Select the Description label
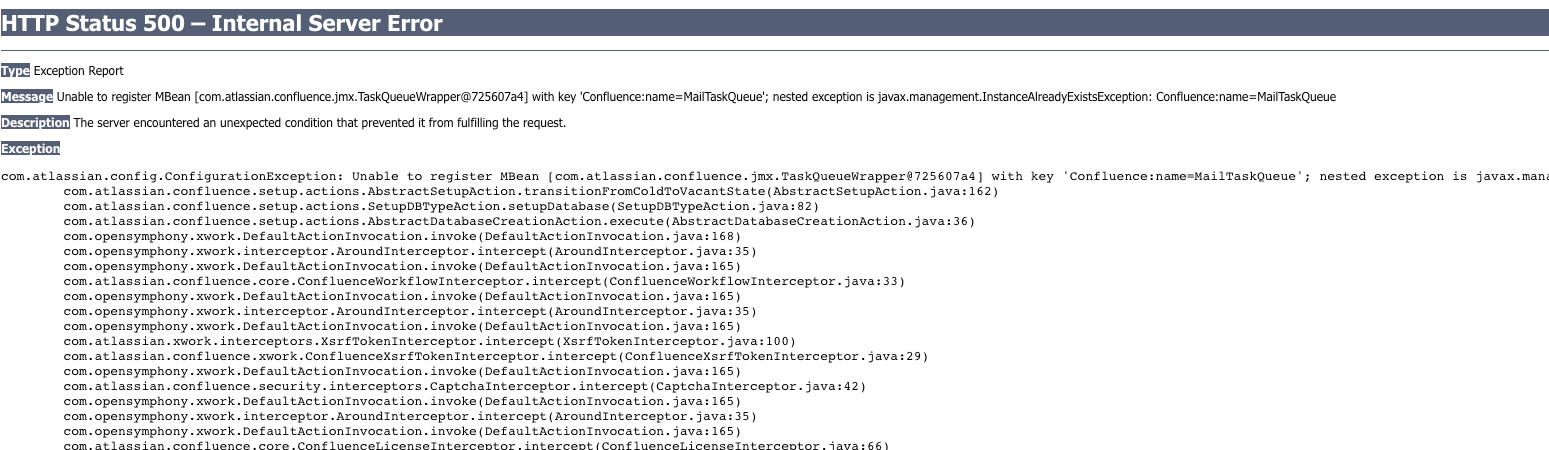 pyautogui.click(x=35, y=123)
